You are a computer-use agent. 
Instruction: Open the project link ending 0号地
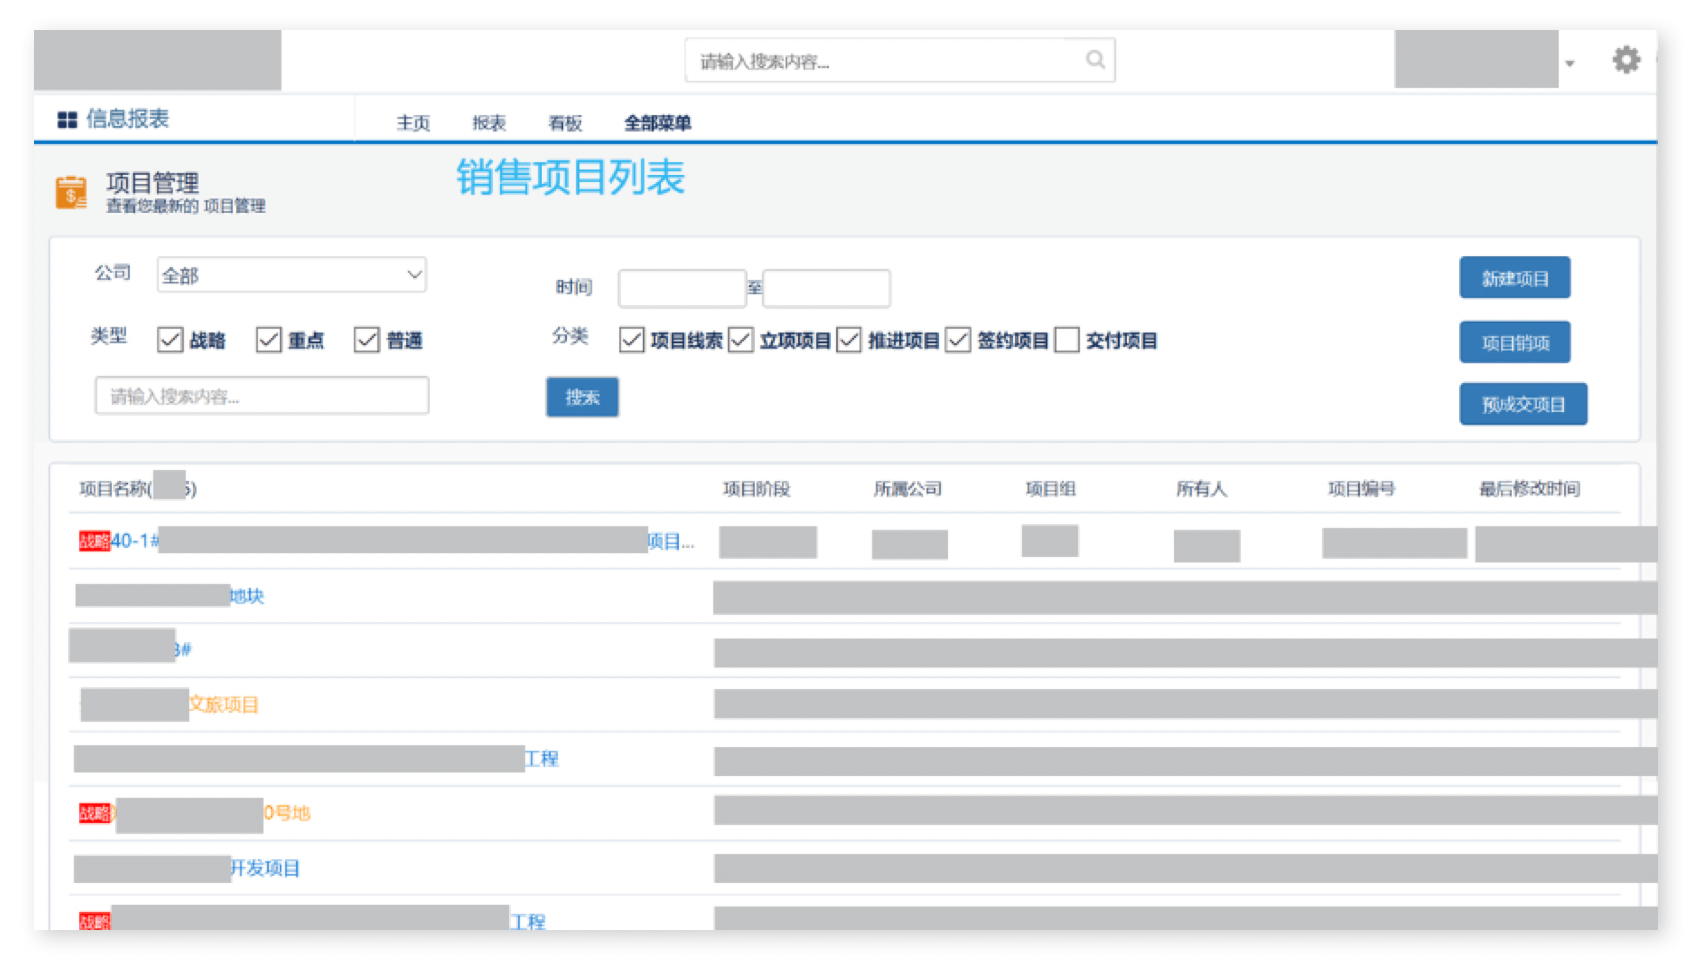195,813
